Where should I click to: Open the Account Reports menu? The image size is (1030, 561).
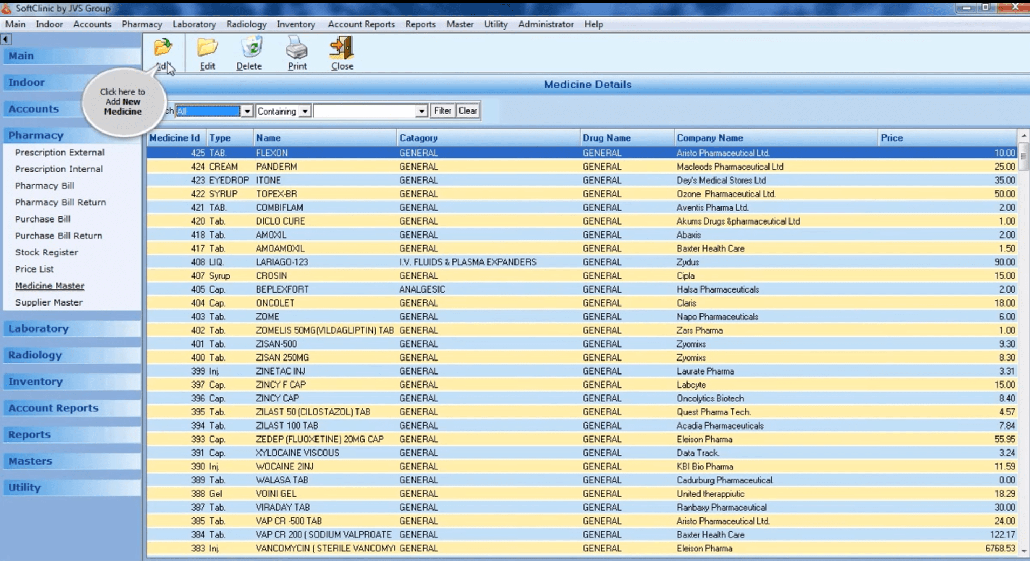pos(361,24)
